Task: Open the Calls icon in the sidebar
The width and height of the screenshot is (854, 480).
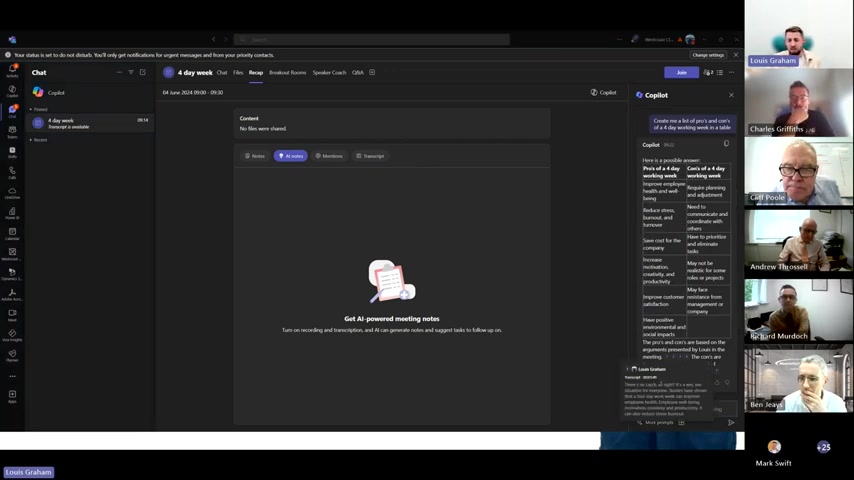Action: coord(12,173)
